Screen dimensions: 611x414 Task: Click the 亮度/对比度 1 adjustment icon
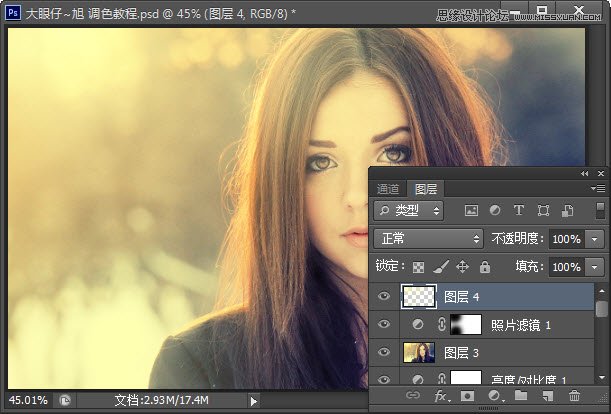(418, 379)
